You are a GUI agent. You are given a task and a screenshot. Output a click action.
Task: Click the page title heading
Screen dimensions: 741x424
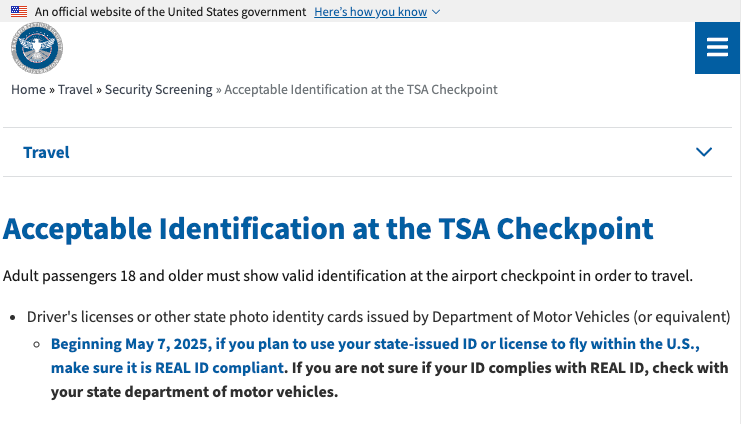coord(328,229)
